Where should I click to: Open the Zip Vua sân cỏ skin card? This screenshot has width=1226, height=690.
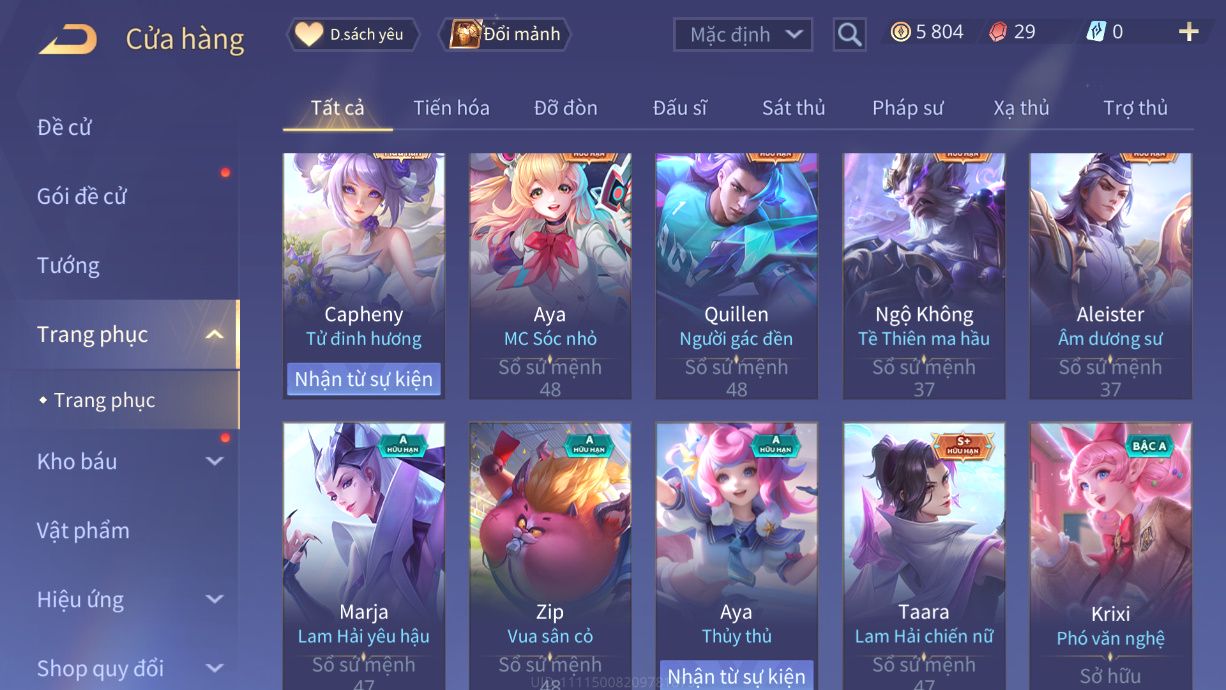tap(550, 556)
